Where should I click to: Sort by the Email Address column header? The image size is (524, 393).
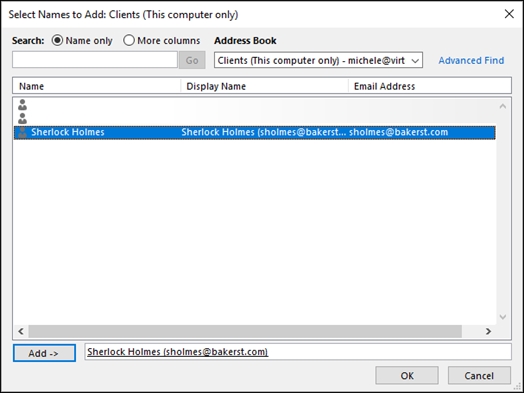[x=430, y=86]
